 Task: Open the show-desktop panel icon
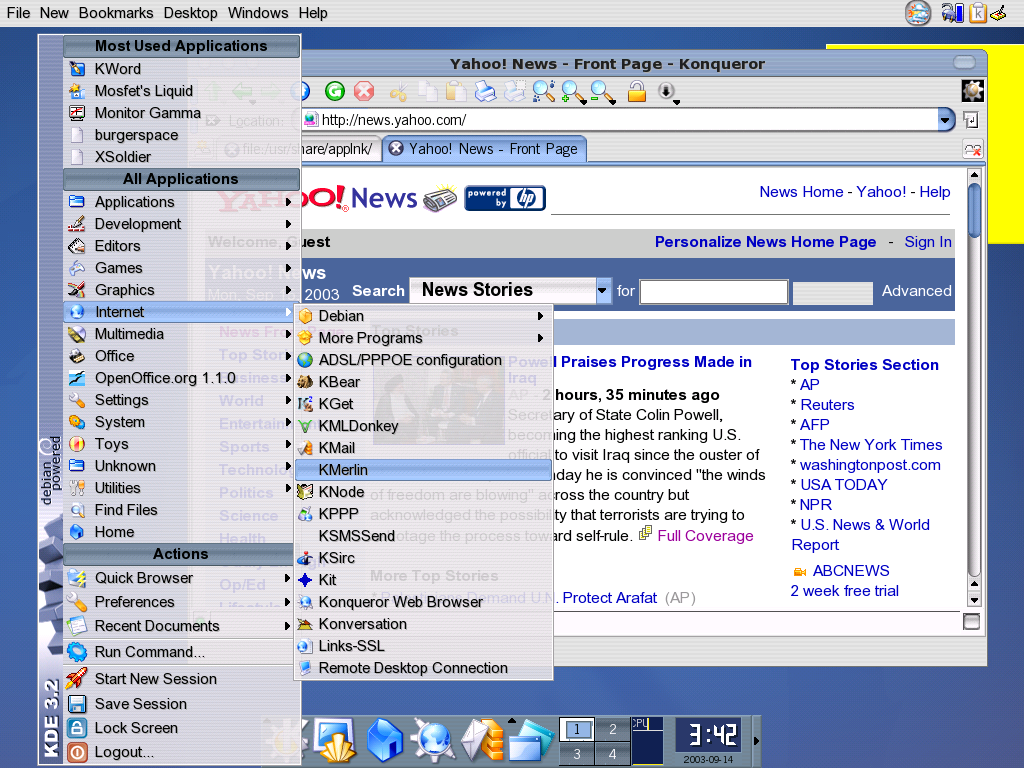pos(335,740)
